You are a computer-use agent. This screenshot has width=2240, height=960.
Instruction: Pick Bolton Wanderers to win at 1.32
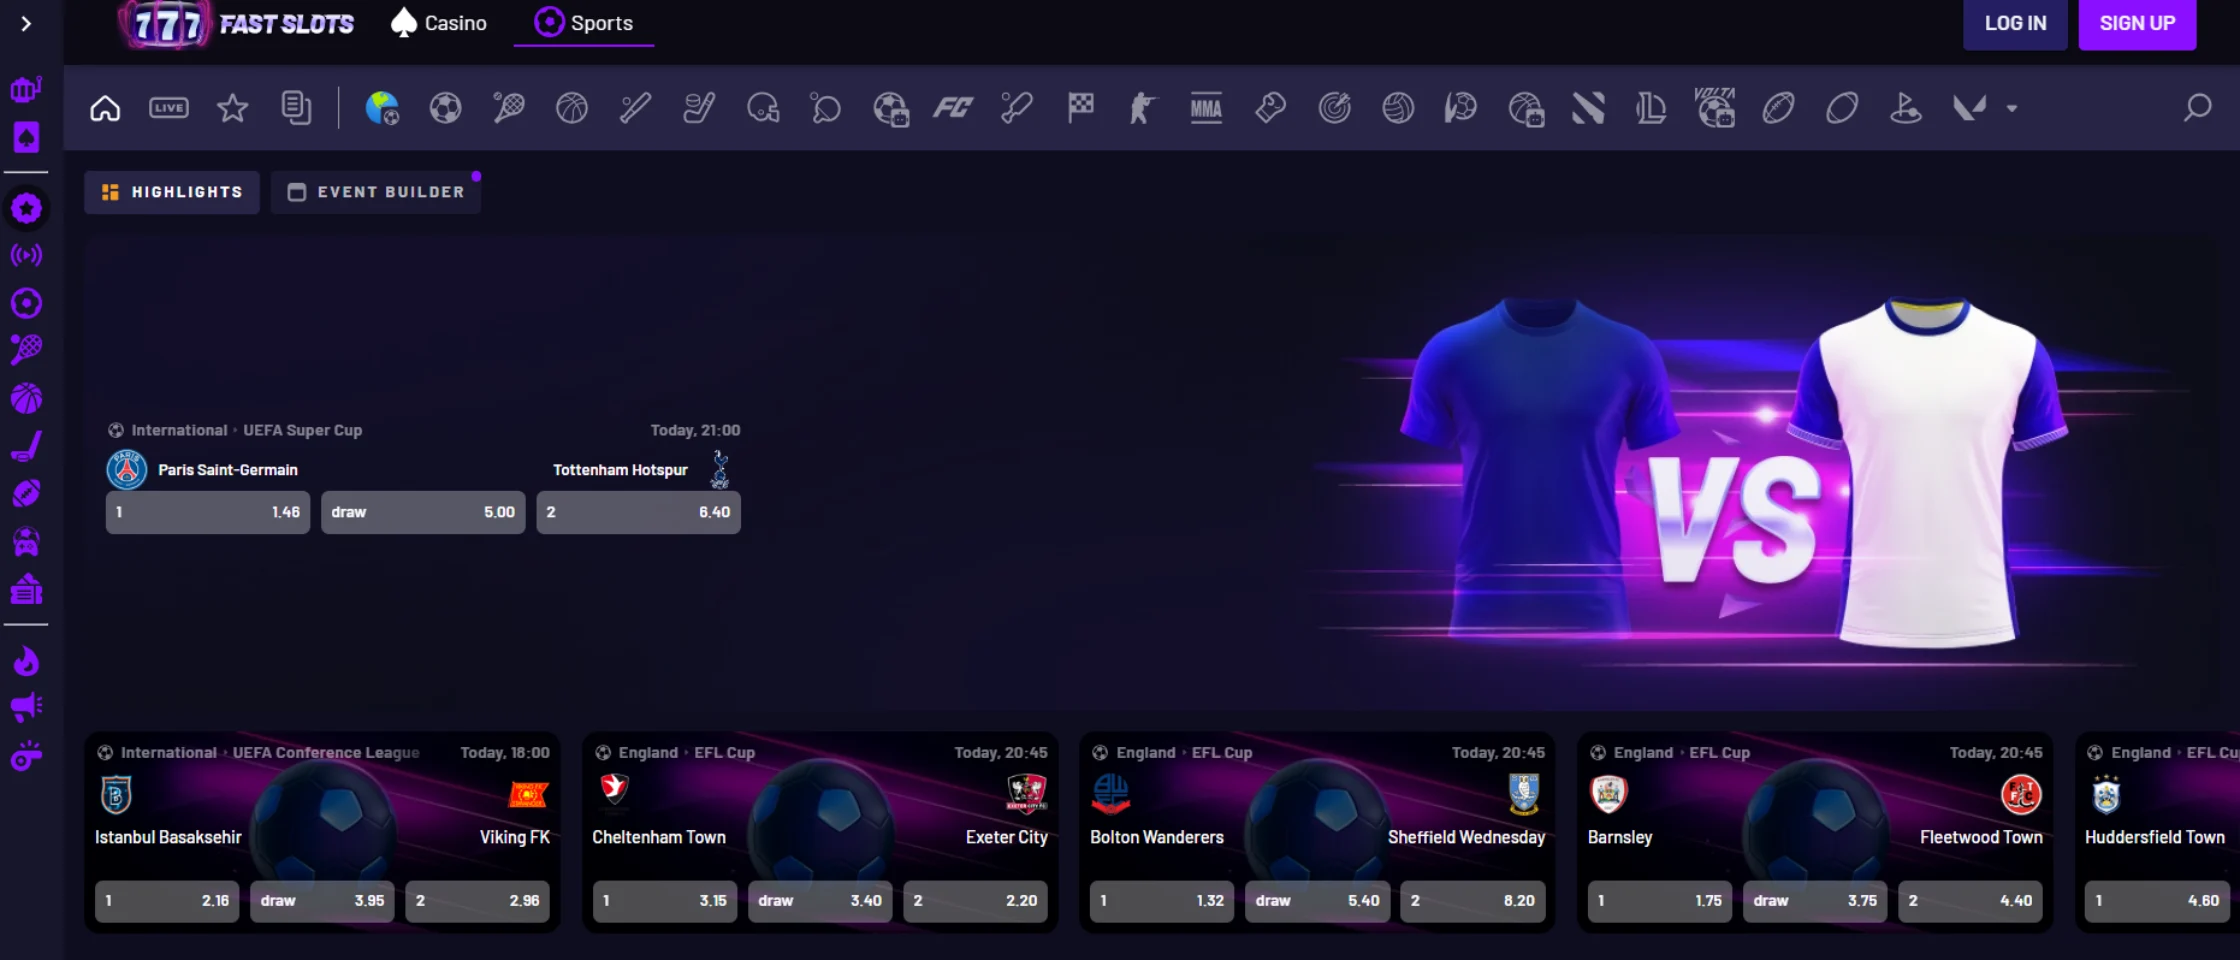pyautogui.click(x=1162, y=900)
